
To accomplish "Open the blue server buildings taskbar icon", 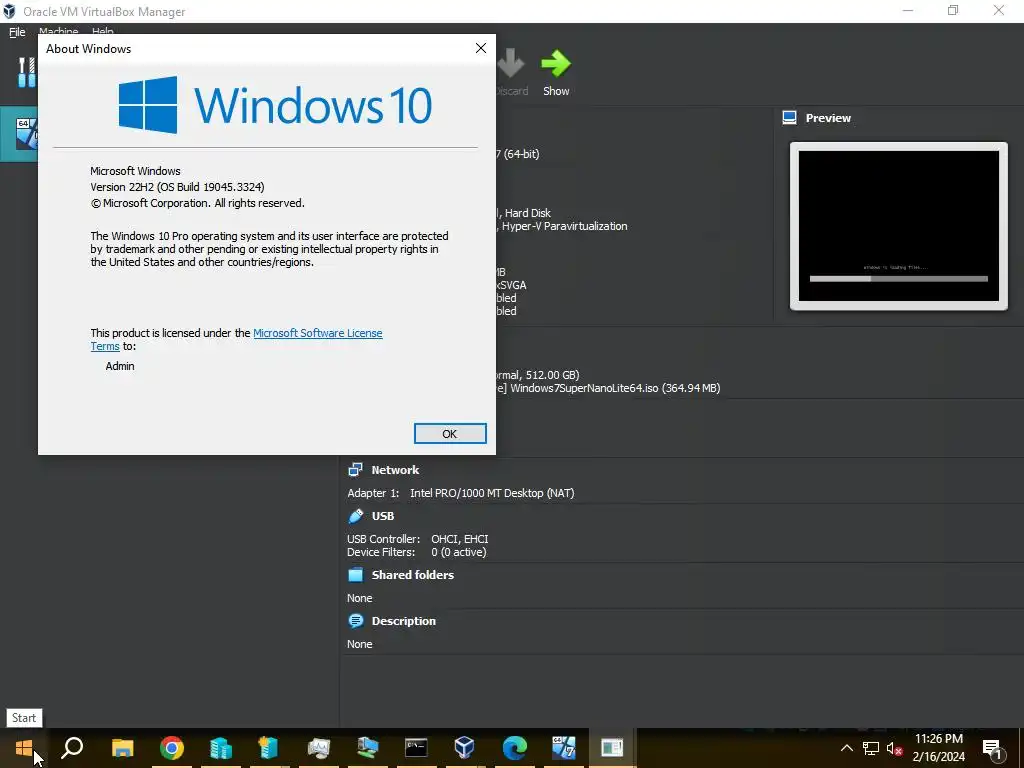I will pos(221,748).
